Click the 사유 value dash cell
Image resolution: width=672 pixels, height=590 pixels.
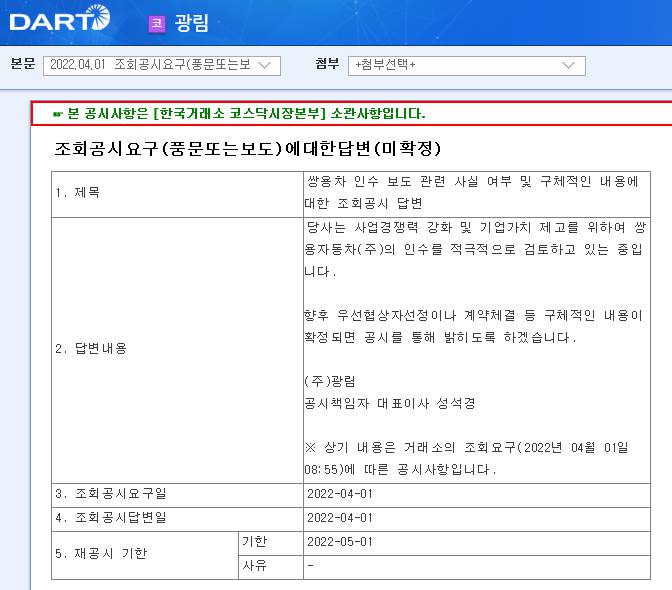[477, 567]
